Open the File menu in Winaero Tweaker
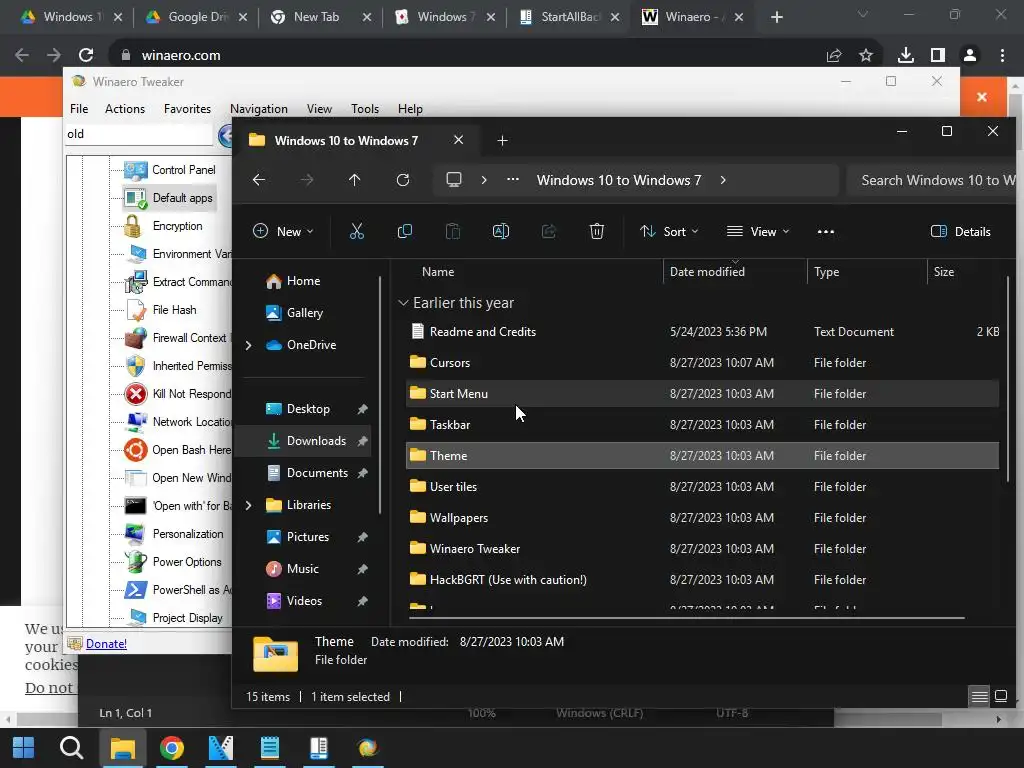1024x768 pixels. (x=79, y=109)
